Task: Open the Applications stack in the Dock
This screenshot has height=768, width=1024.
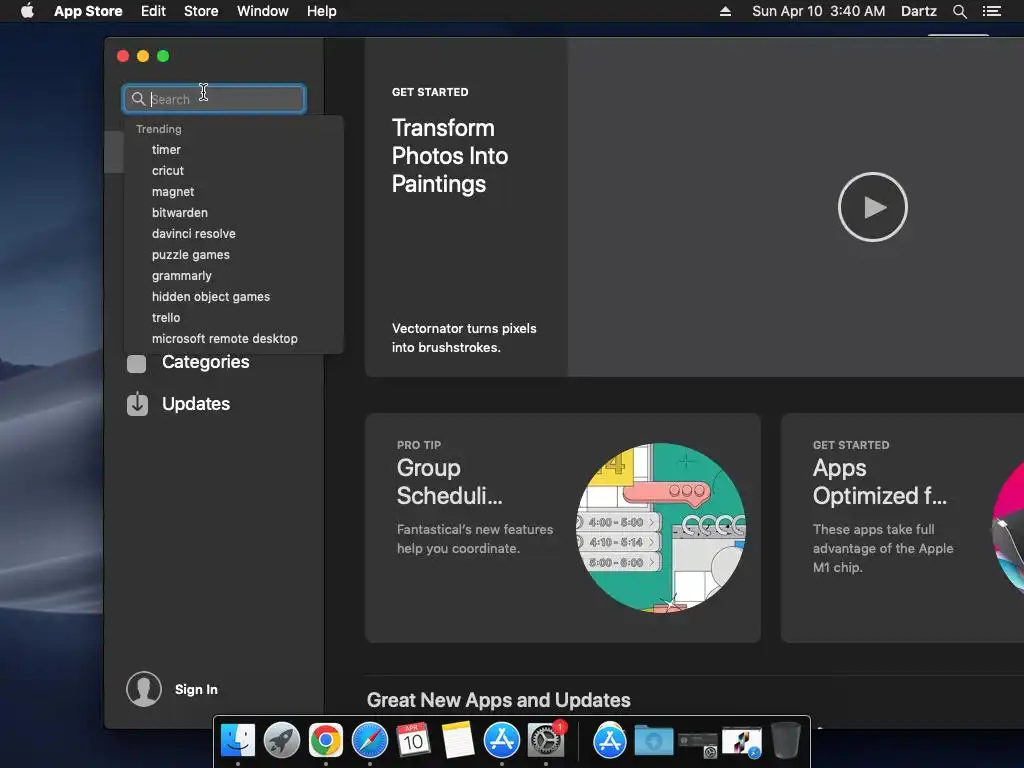Action: coord(609,741)
